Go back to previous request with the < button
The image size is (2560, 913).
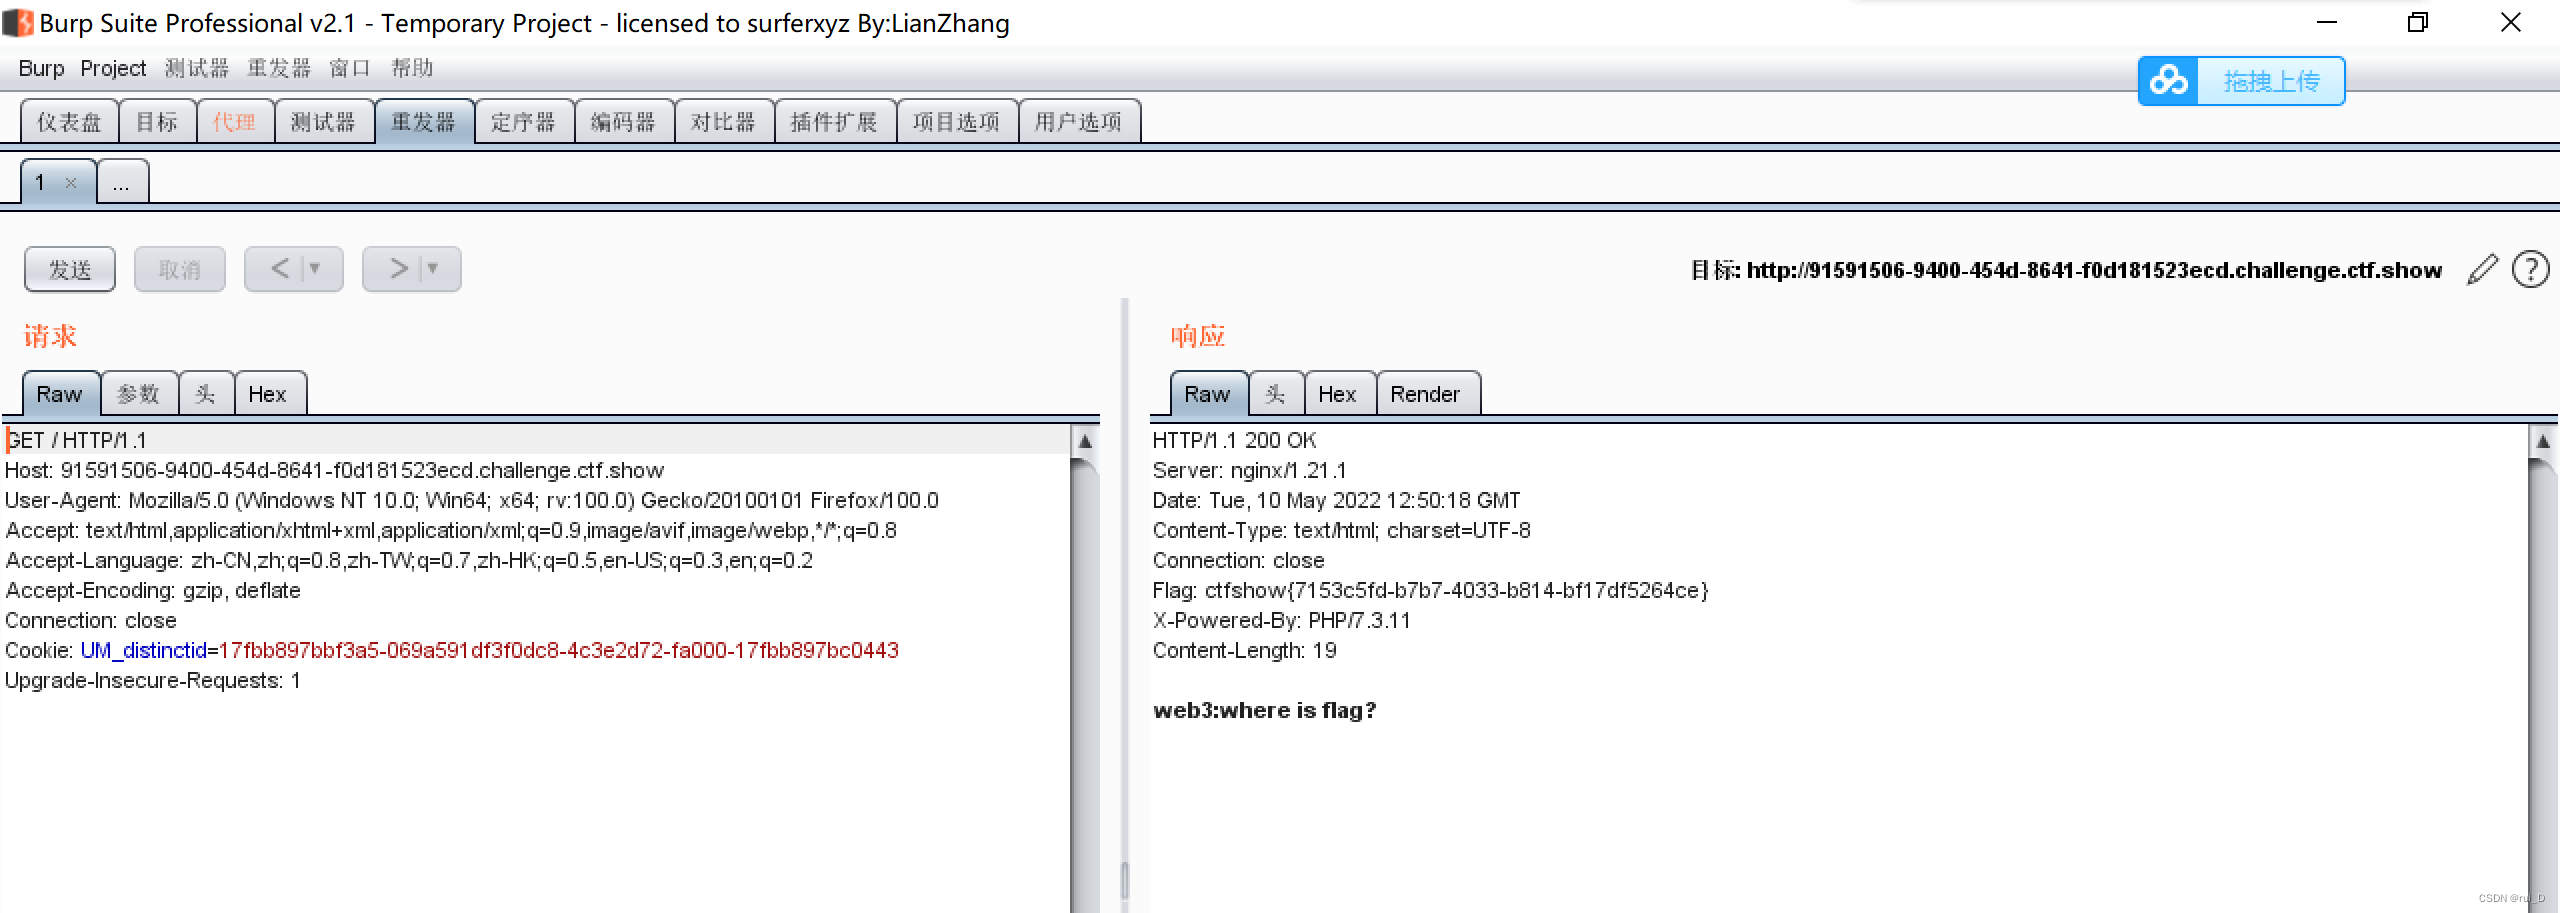pyautogui.click(x=280, y=268)
